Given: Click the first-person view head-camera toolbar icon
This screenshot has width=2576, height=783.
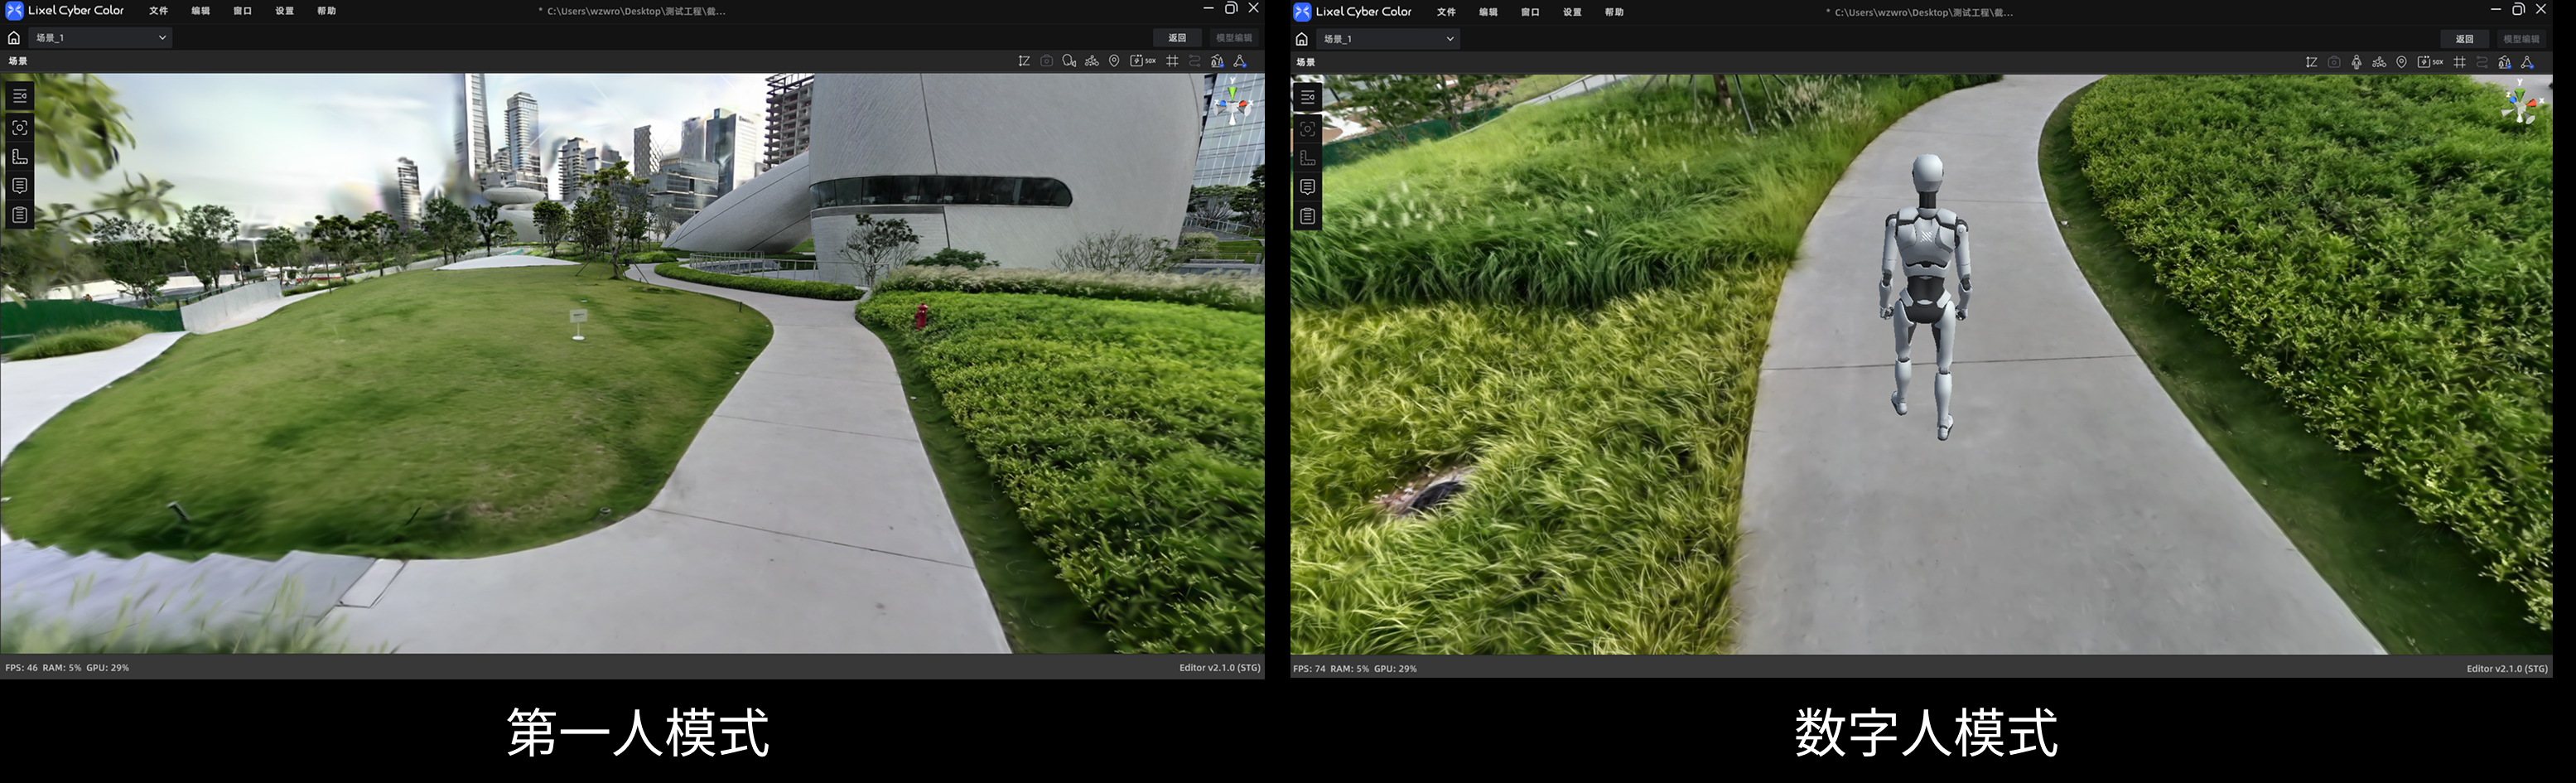Looking at the screenshot, I should 1069,61.
